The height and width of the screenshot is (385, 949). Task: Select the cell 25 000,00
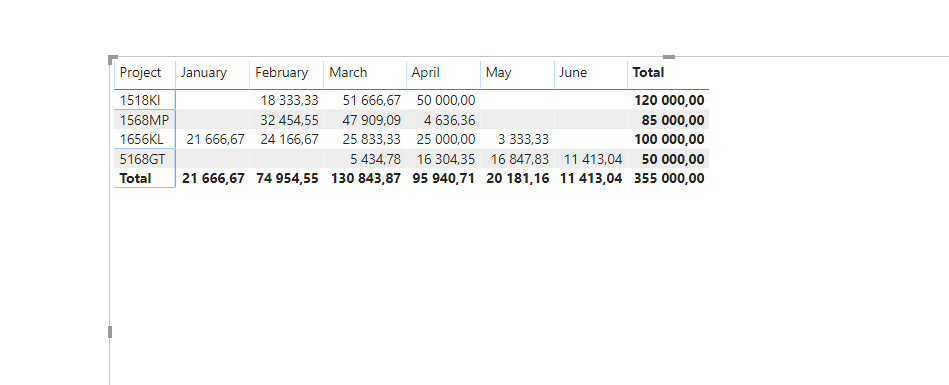(x=446, y=140)
